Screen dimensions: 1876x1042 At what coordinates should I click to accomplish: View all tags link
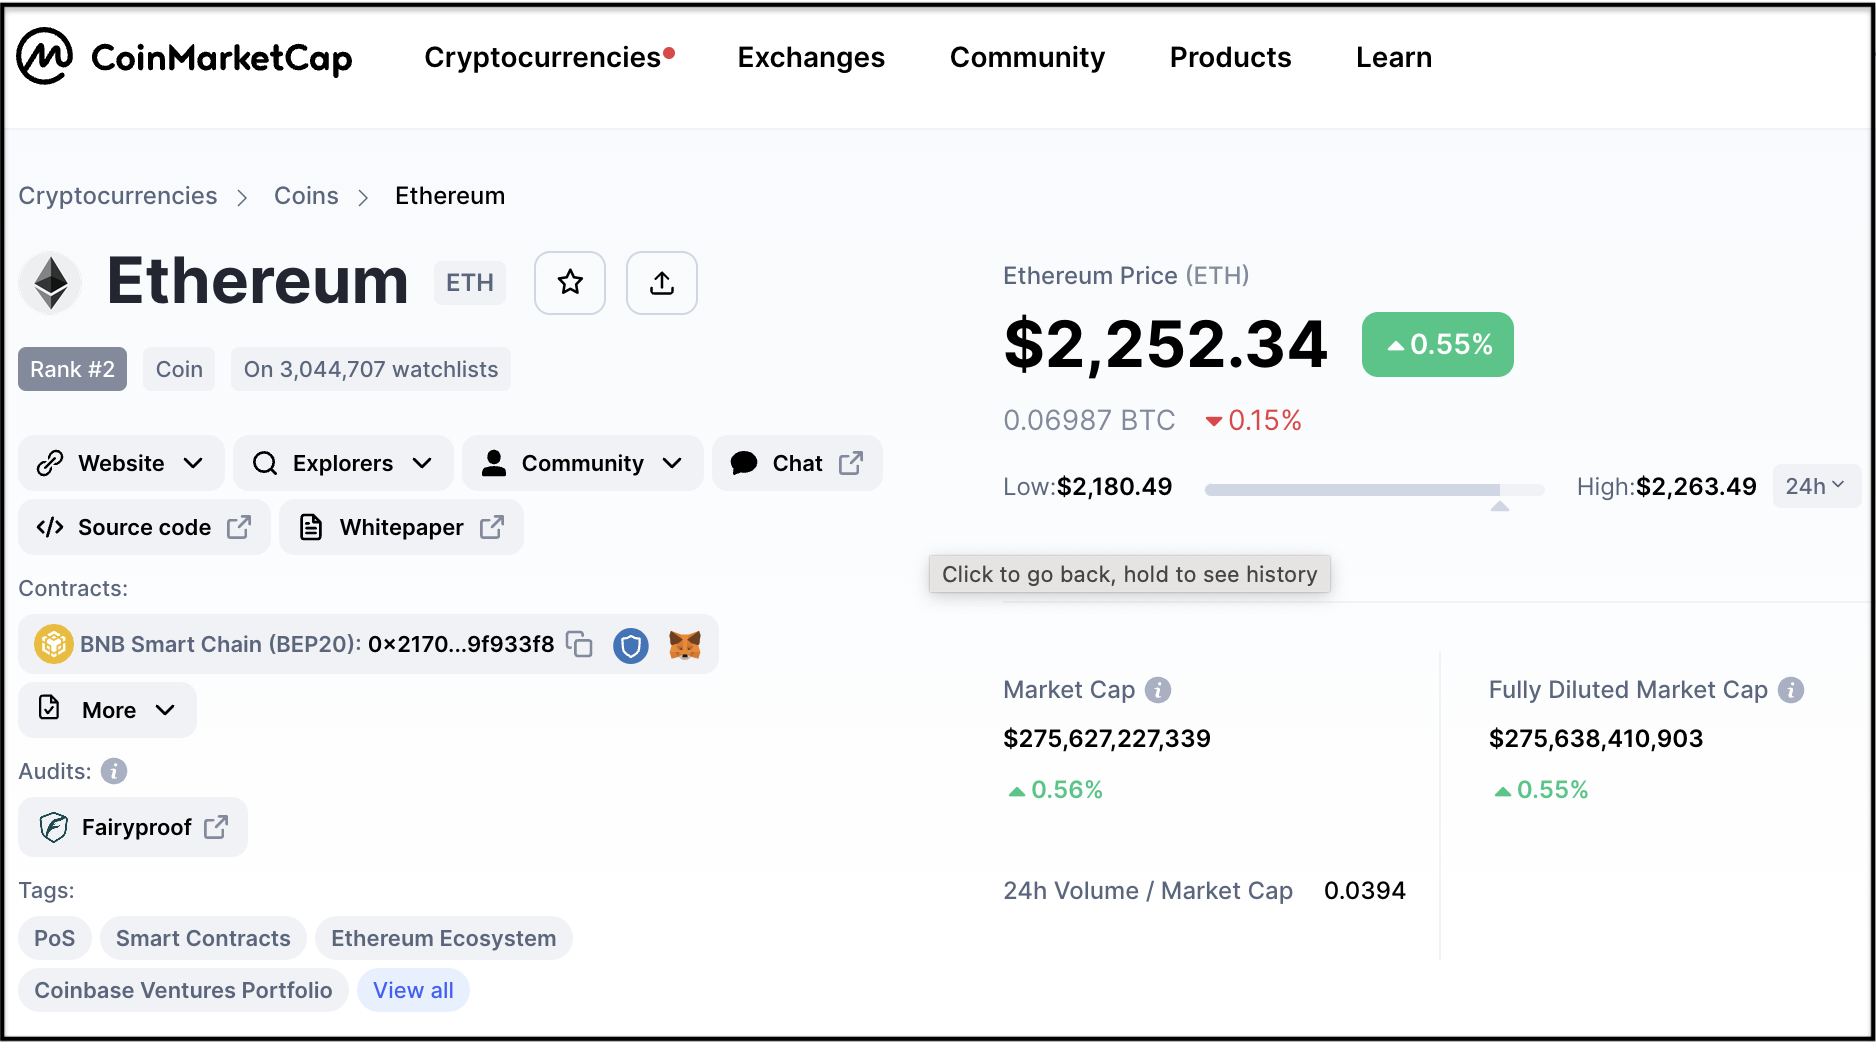tap(413, 990)
